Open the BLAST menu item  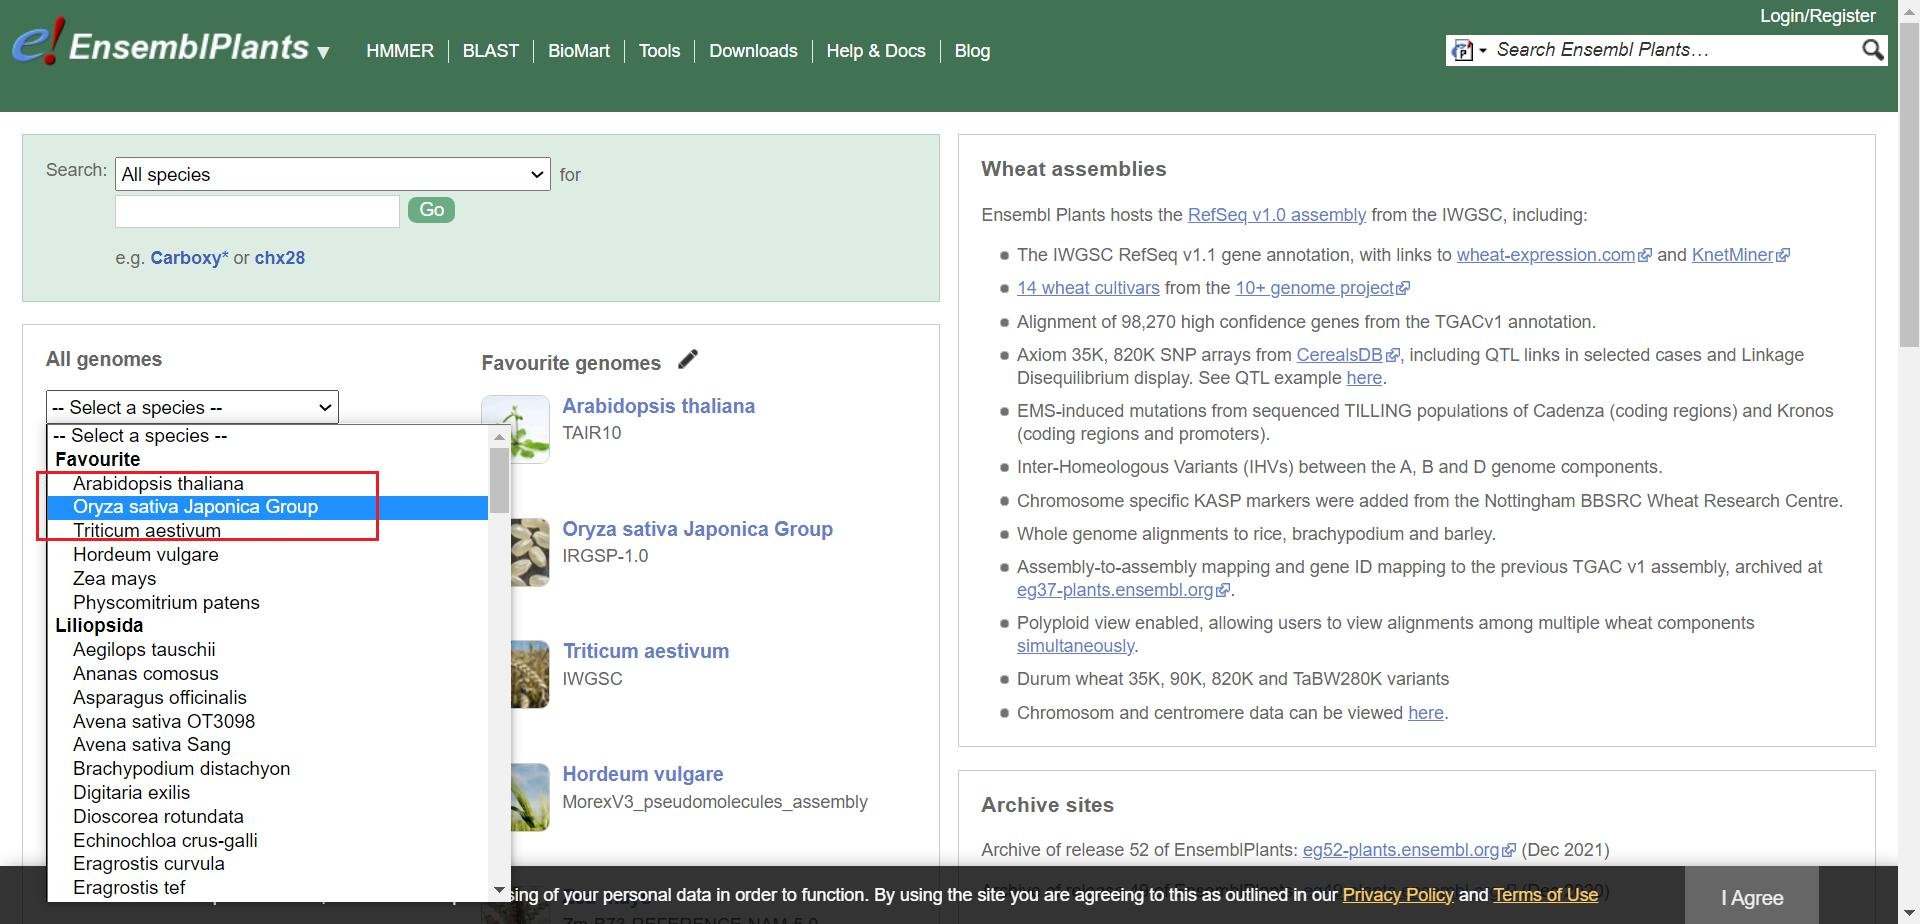491,51
